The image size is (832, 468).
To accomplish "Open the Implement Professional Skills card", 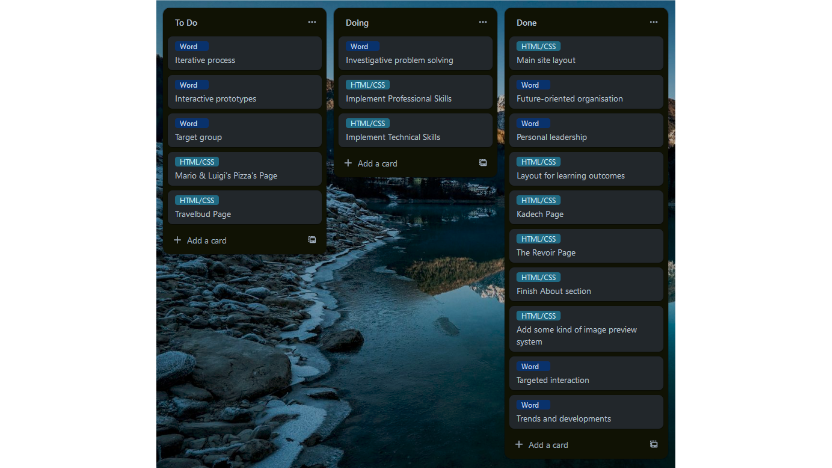I will tap(415, 92).
